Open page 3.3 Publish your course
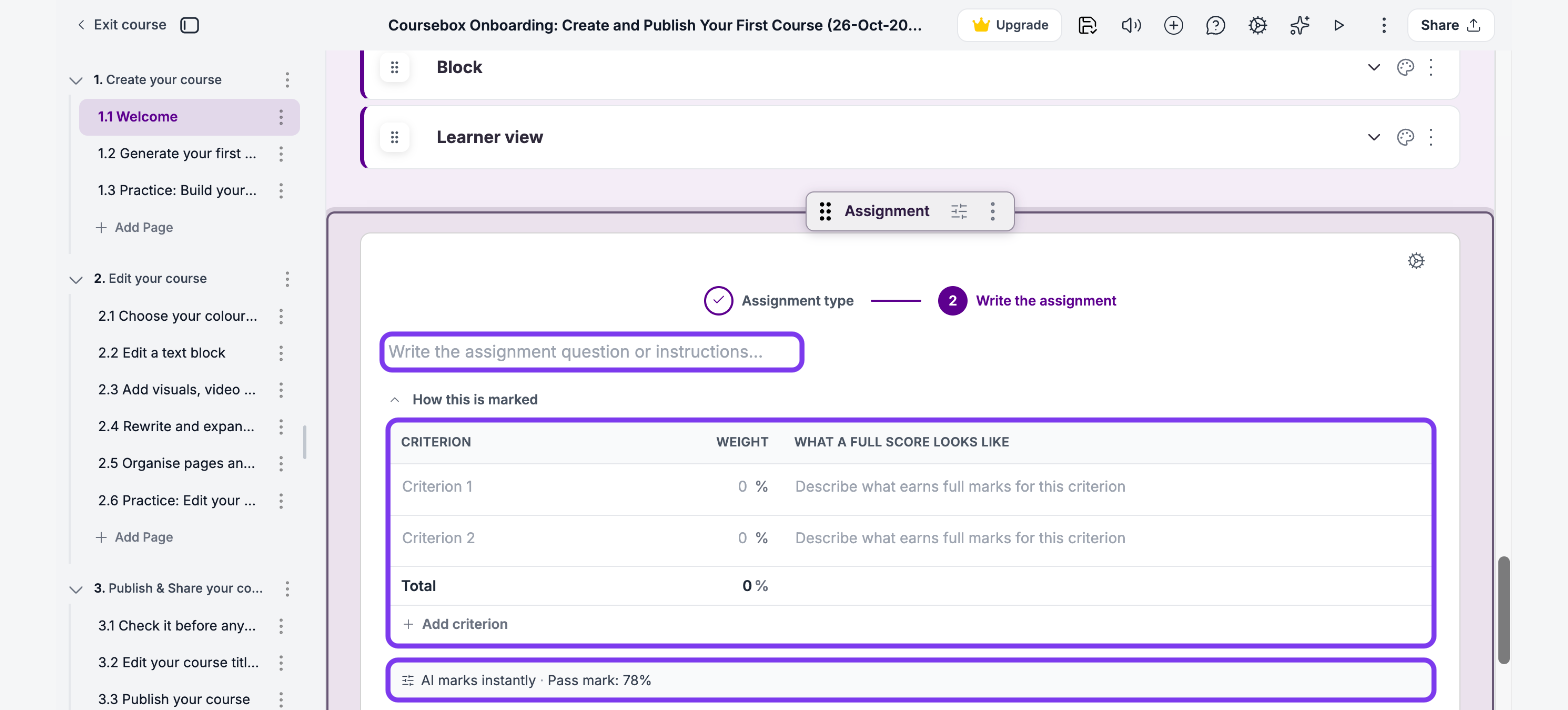Screen dimensions: 1568x710 [x=174, y=699]
